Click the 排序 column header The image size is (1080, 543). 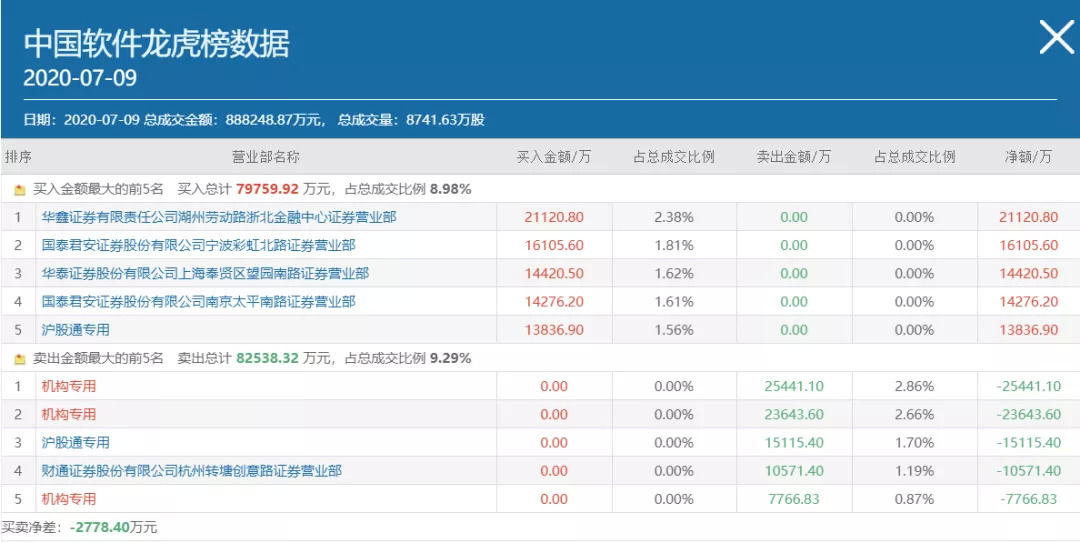click(x=19, y=157)
